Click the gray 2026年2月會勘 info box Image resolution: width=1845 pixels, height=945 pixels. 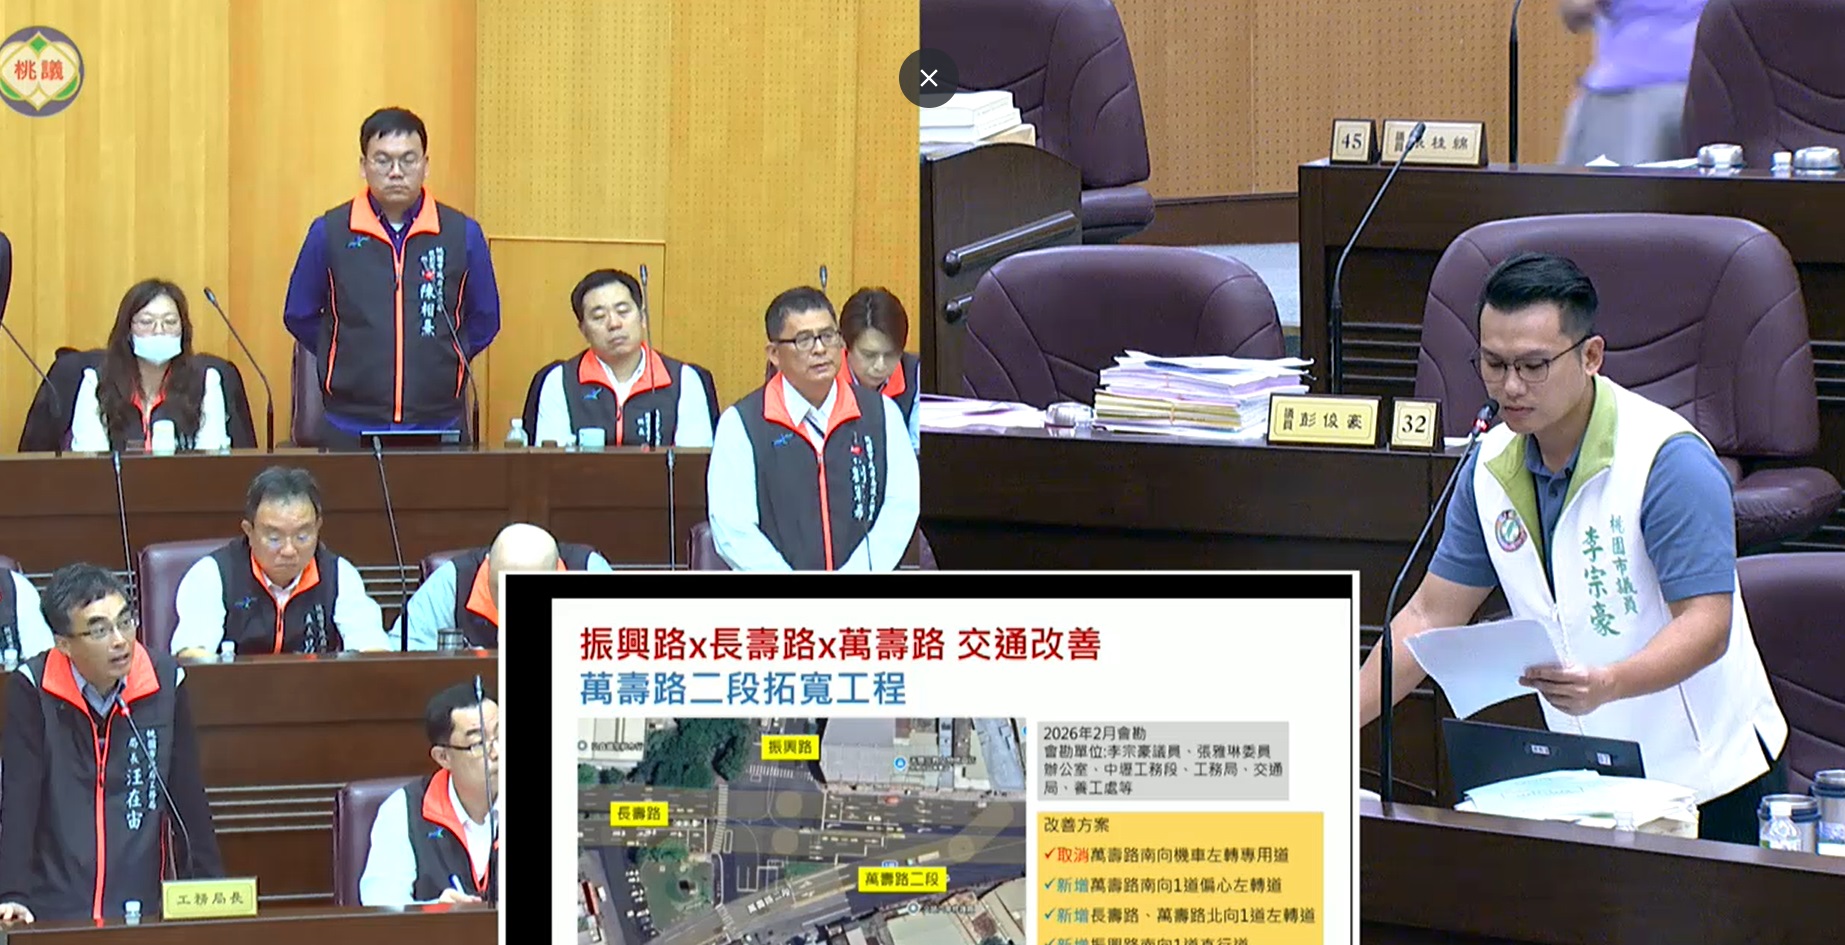[1162, 760]
